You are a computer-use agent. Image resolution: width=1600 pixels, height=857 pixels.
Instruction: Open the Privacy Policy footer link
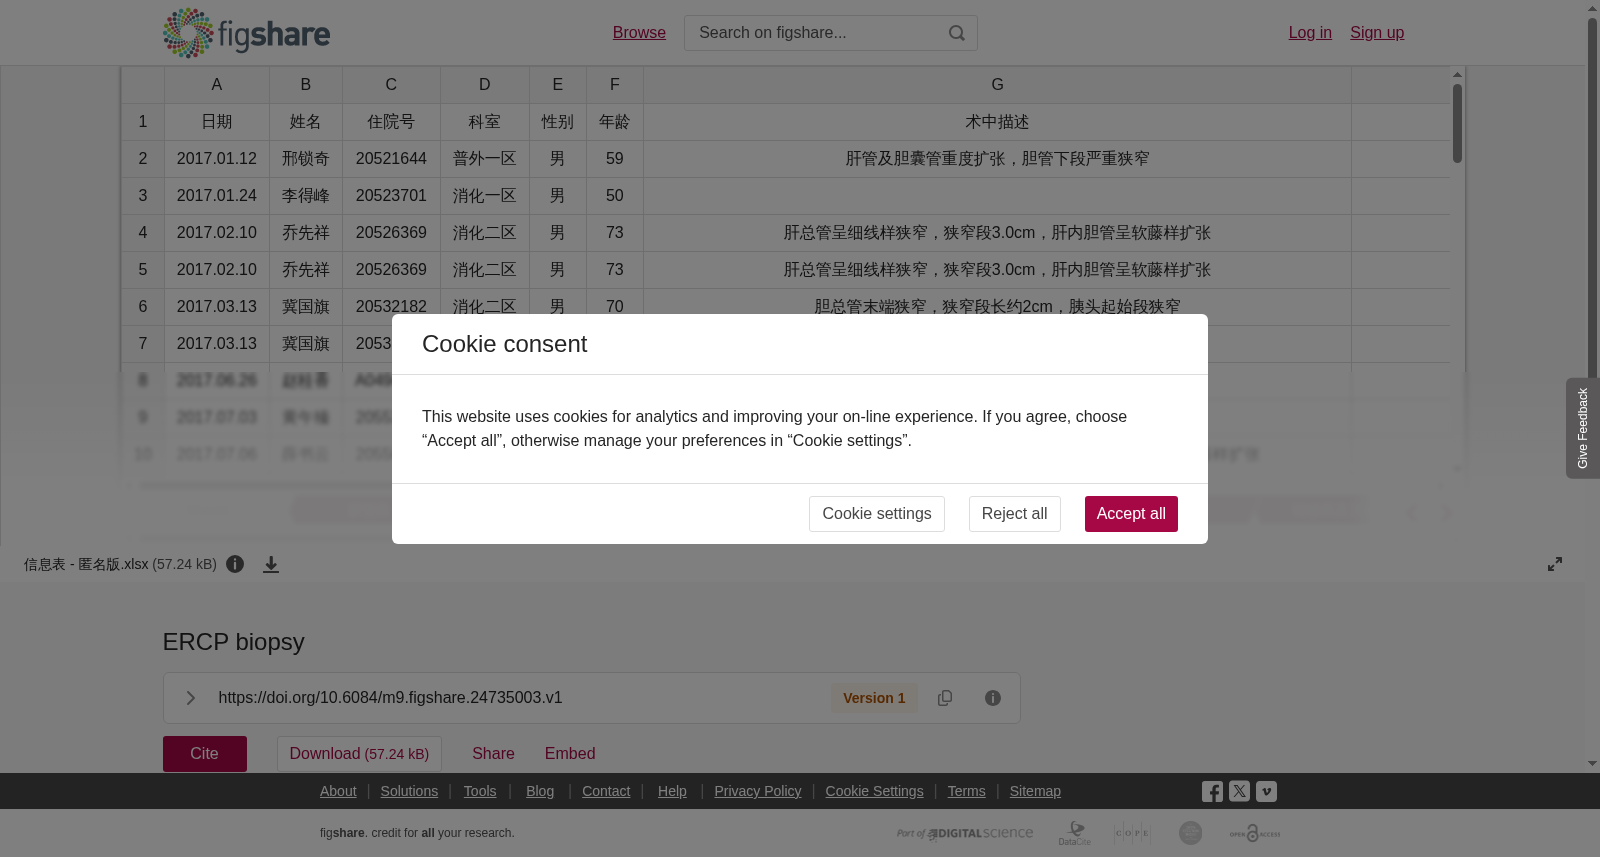click(758, 791)
